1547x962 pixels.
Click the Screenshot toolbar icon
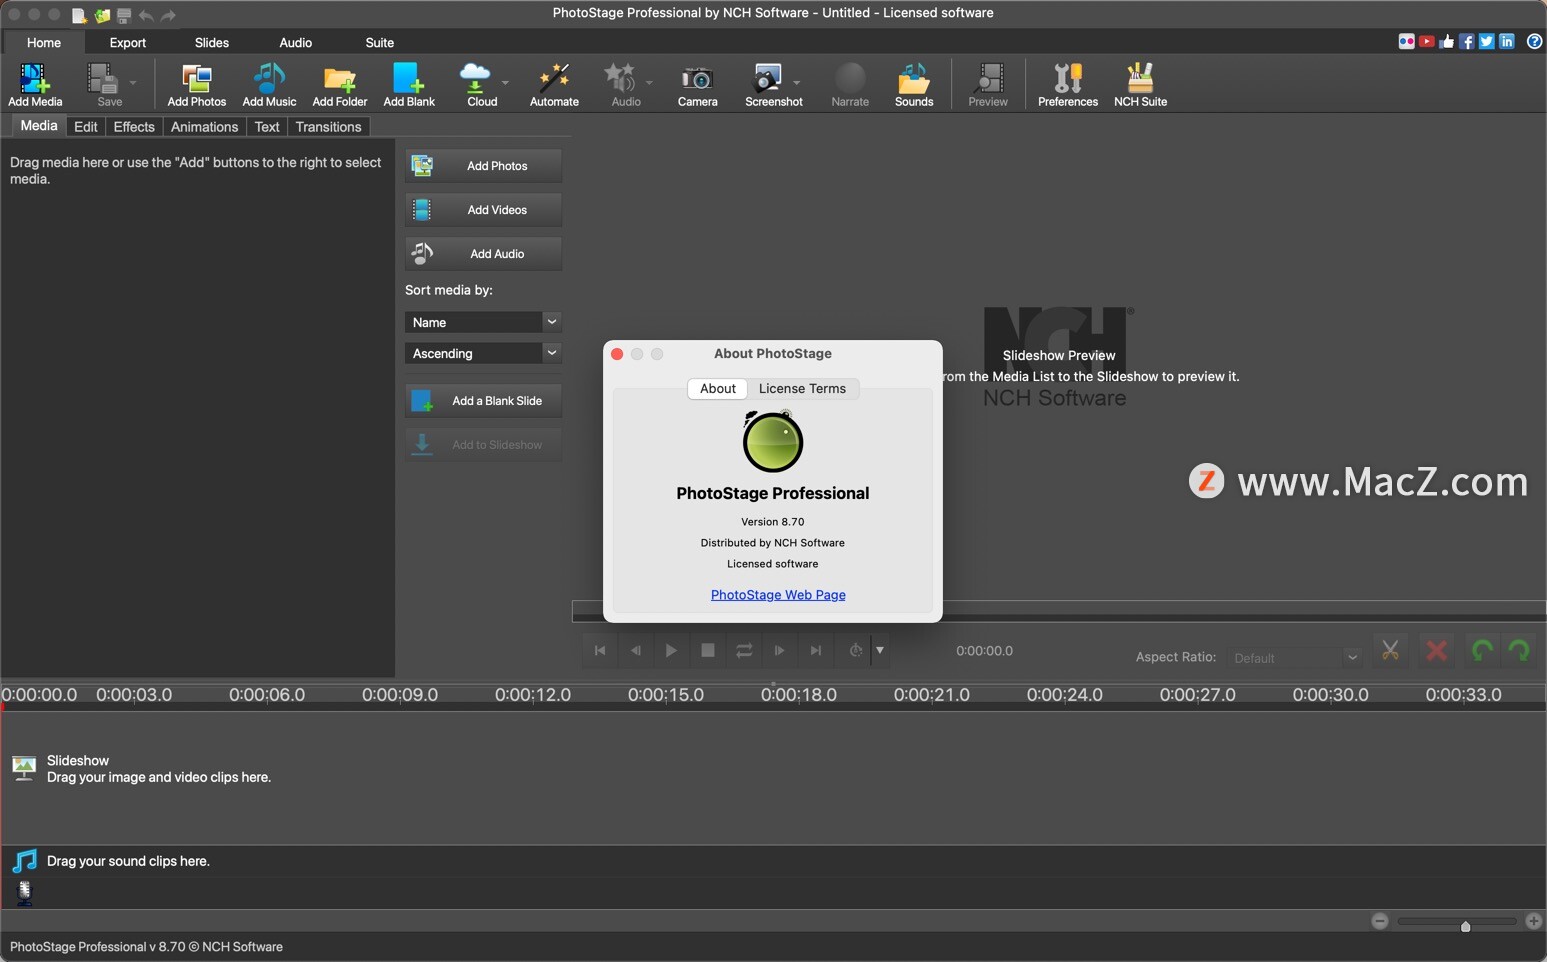click(x=772, y=85)
